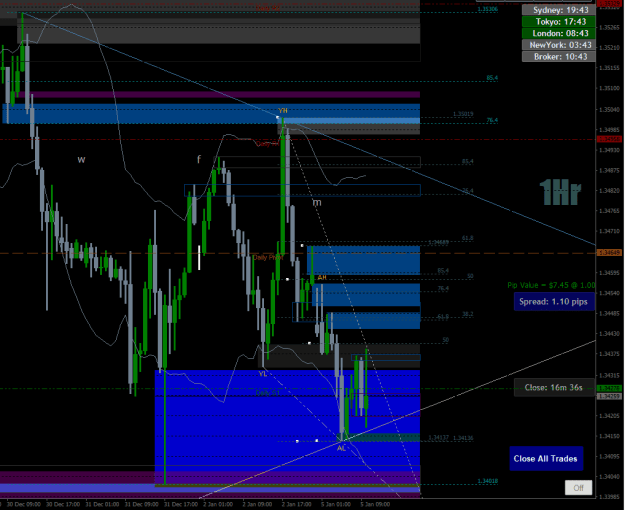
Task: Click the Pip Value text on chart
Action: (x=551, y=285)
